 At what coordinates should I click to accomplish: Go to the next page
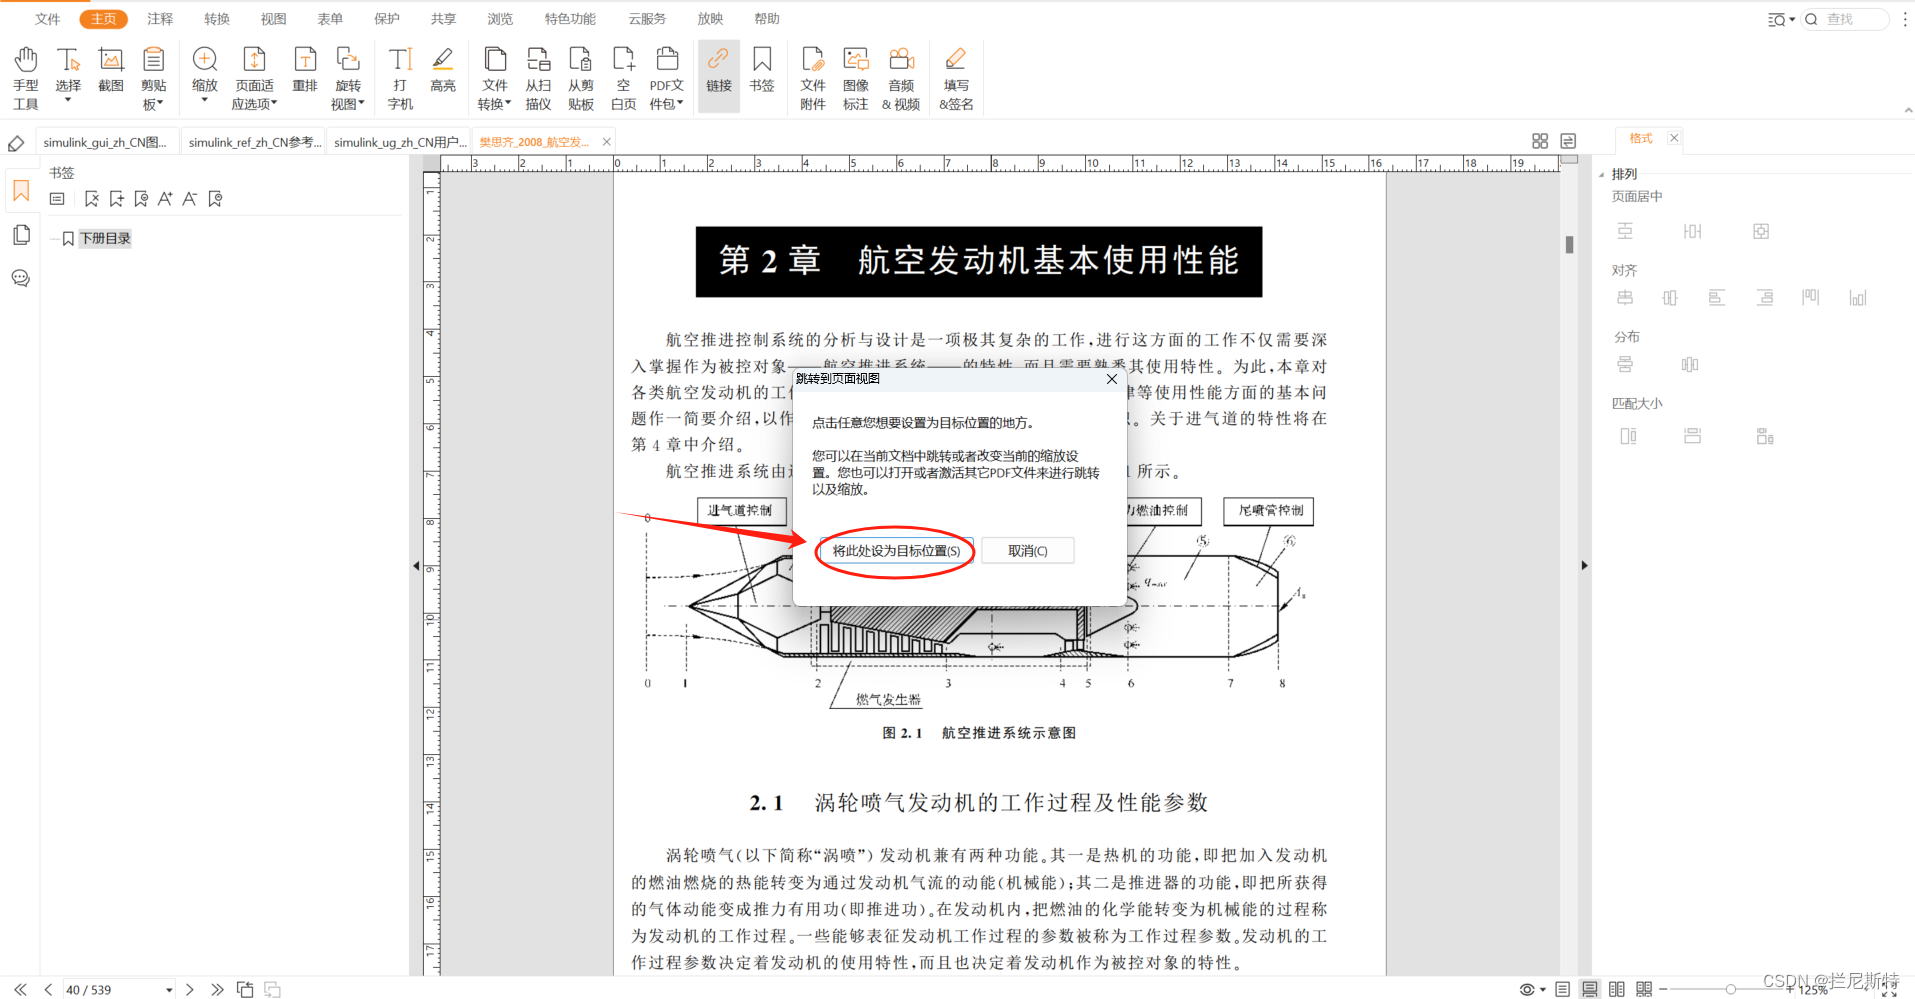[x=190, y=989]
